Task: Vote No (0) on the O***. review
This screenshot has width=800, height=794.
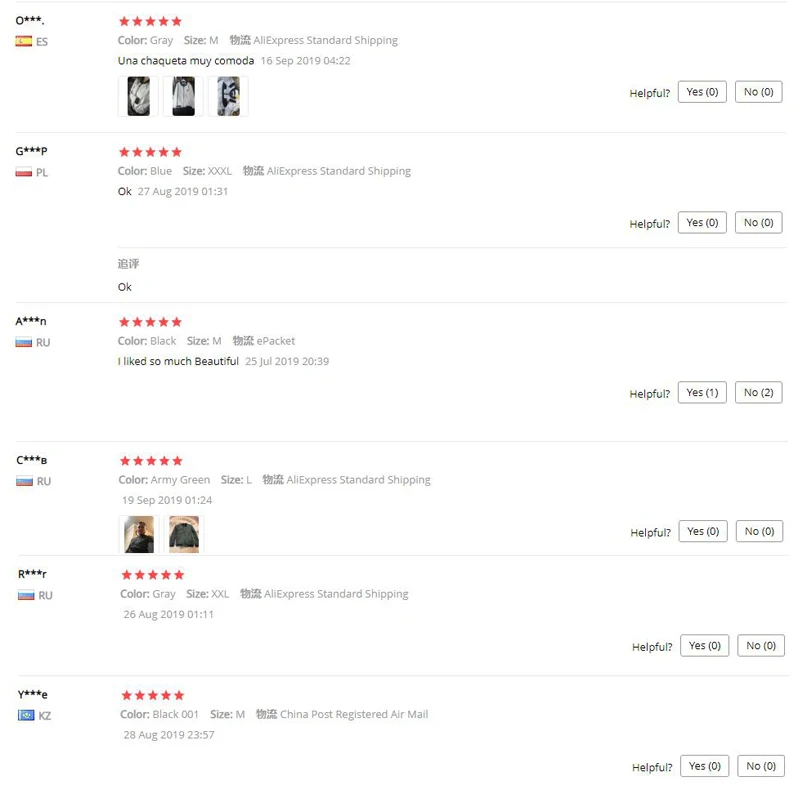Action: coord(758,92)
